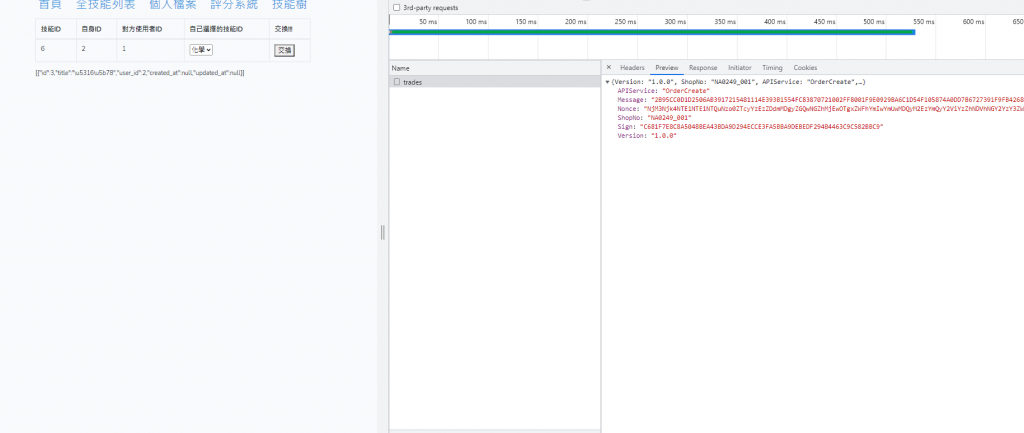Click the Message value line in preview

tap(820, 100)
